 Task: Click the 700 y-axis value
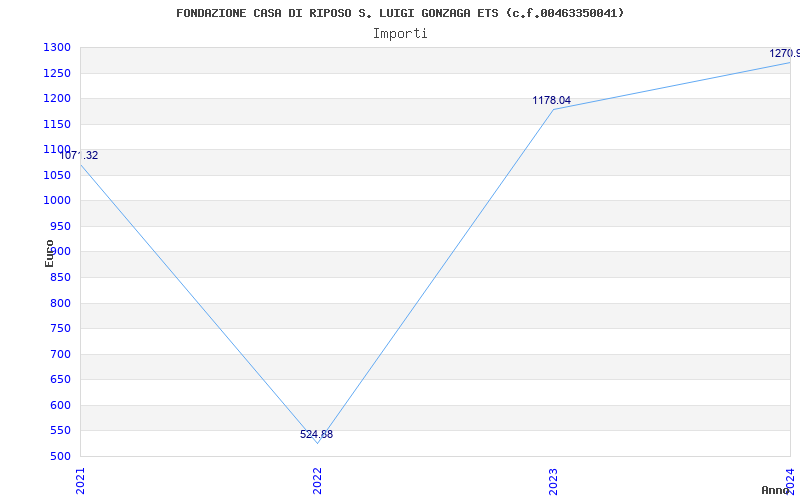point(60,355)
